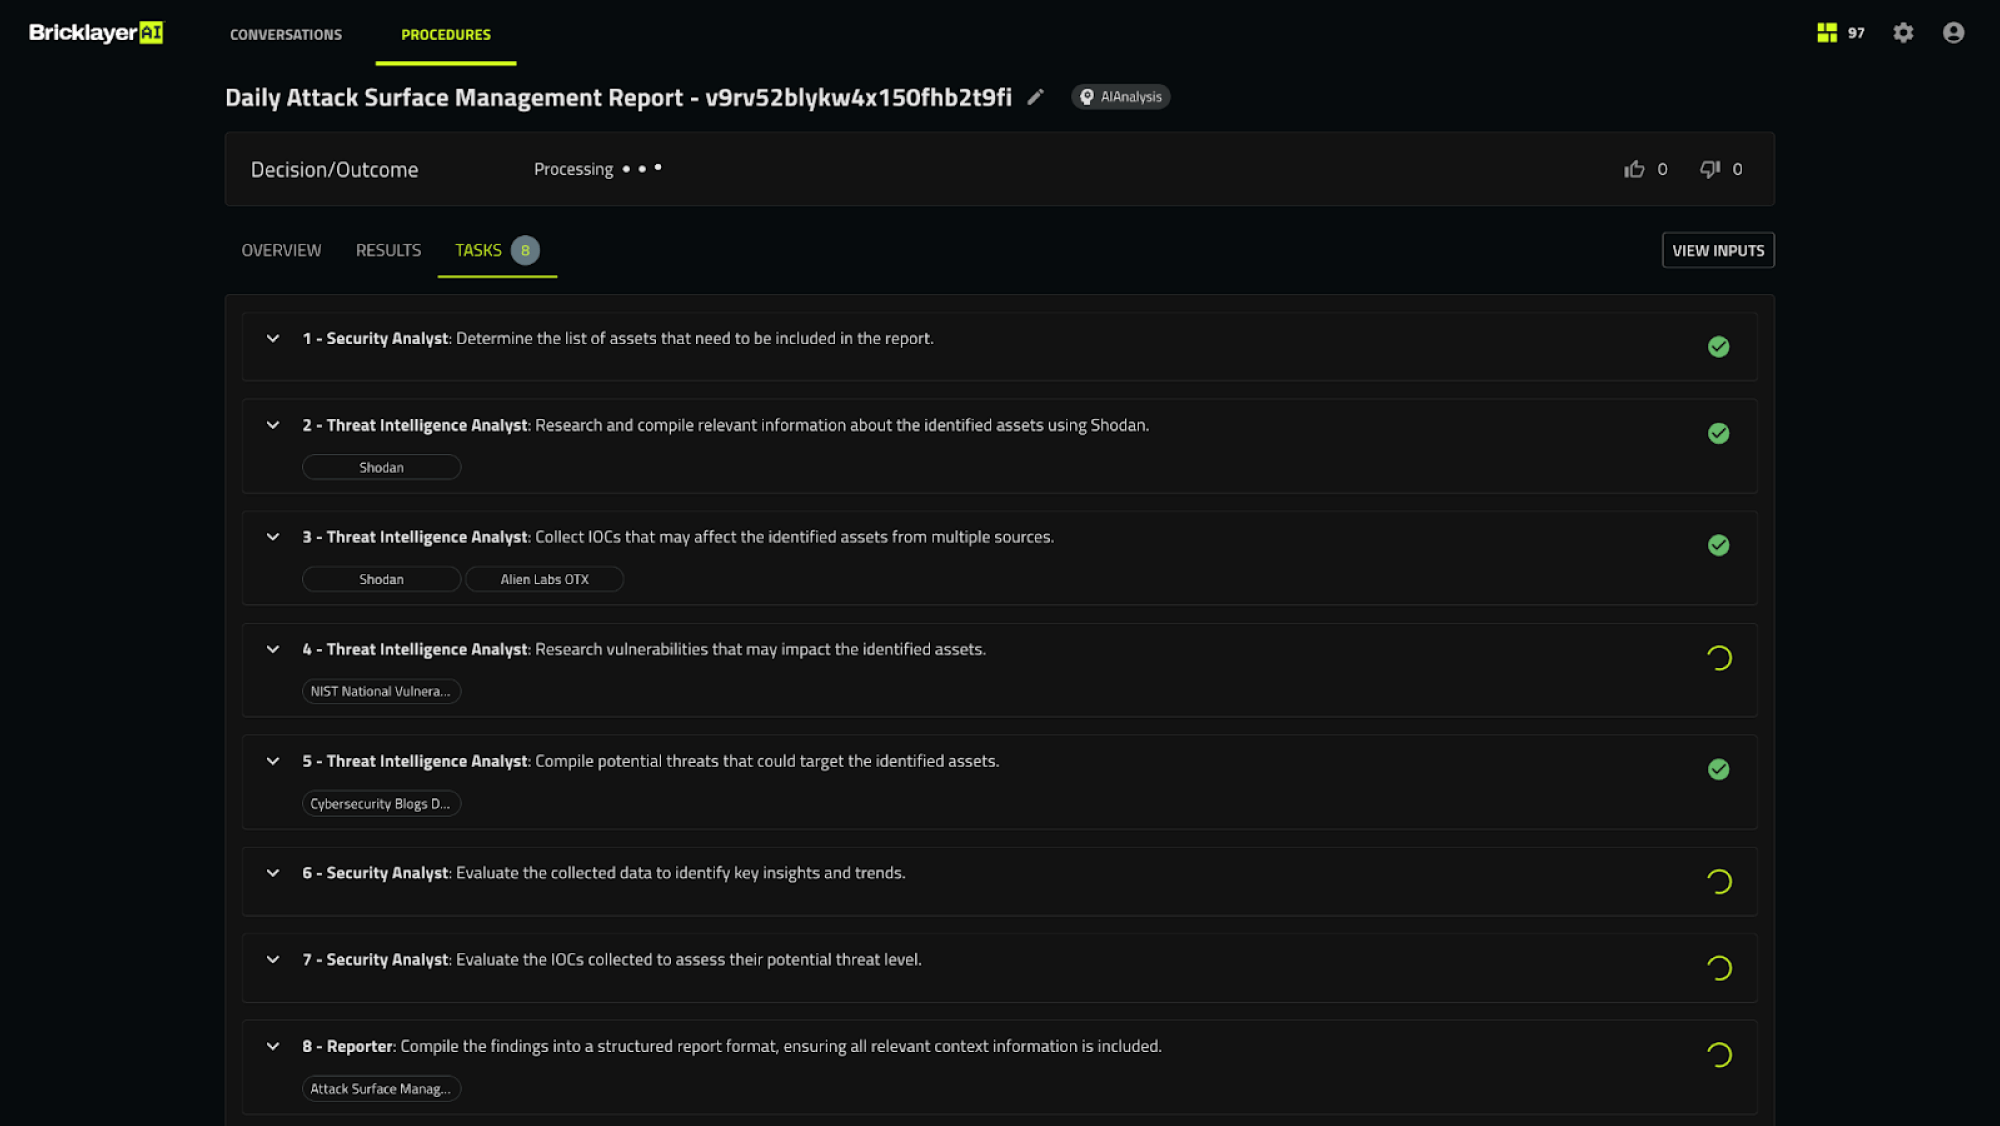Click the loading spinner on task 4

tap(1718, 658)
